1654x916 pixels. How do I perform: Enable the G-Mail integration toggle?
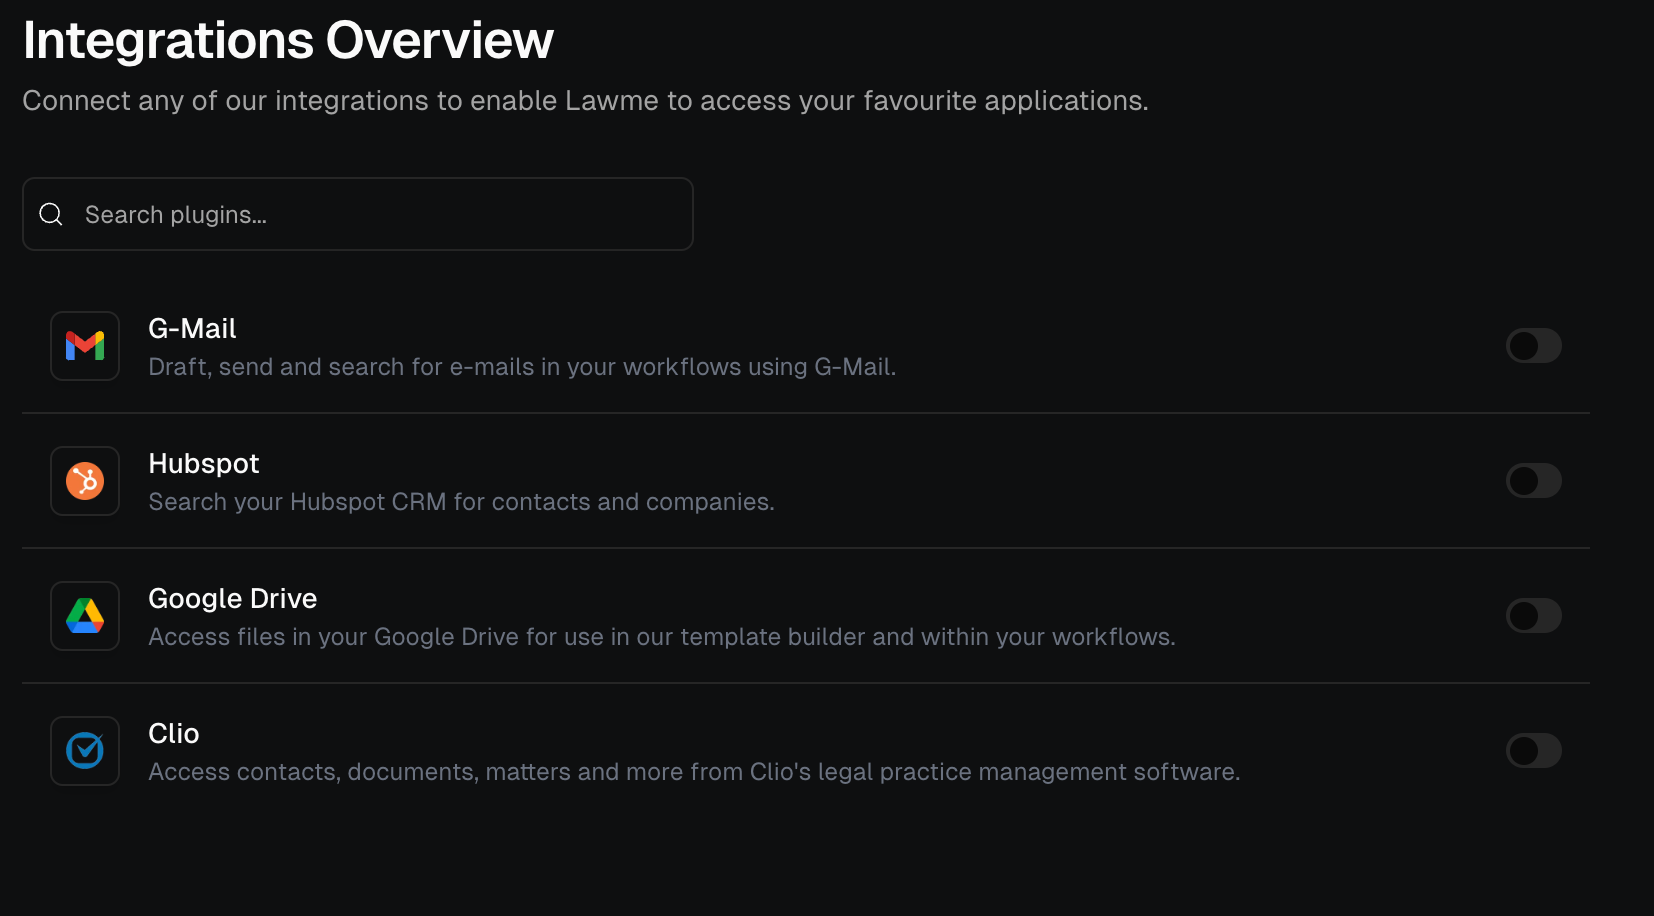pos(1533,346)
